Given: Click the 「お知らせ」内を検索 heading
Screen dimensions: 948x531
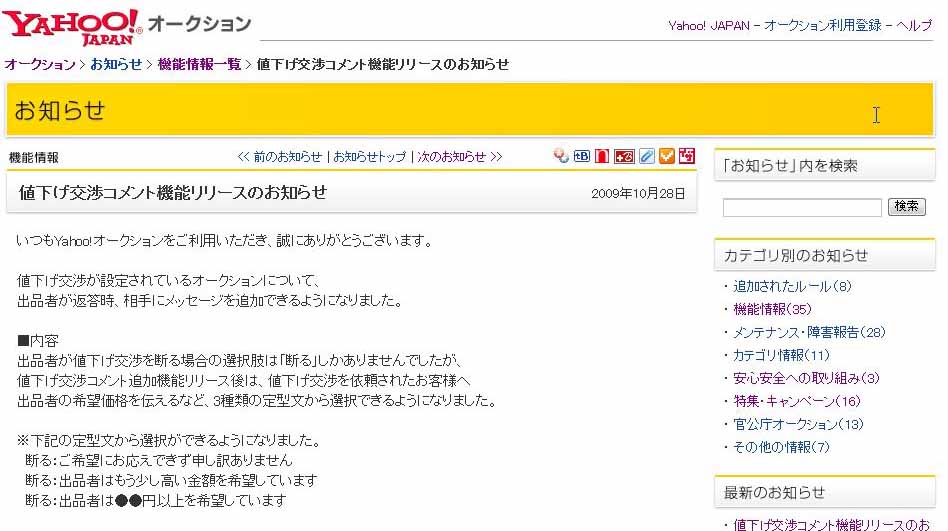Looking at the screenshot, I should (x=790, y=166).
